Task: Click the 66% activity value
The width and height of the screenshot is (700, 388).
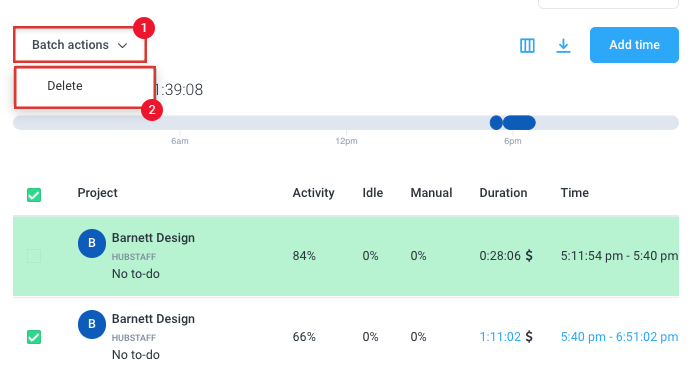Action: point(304,337)
